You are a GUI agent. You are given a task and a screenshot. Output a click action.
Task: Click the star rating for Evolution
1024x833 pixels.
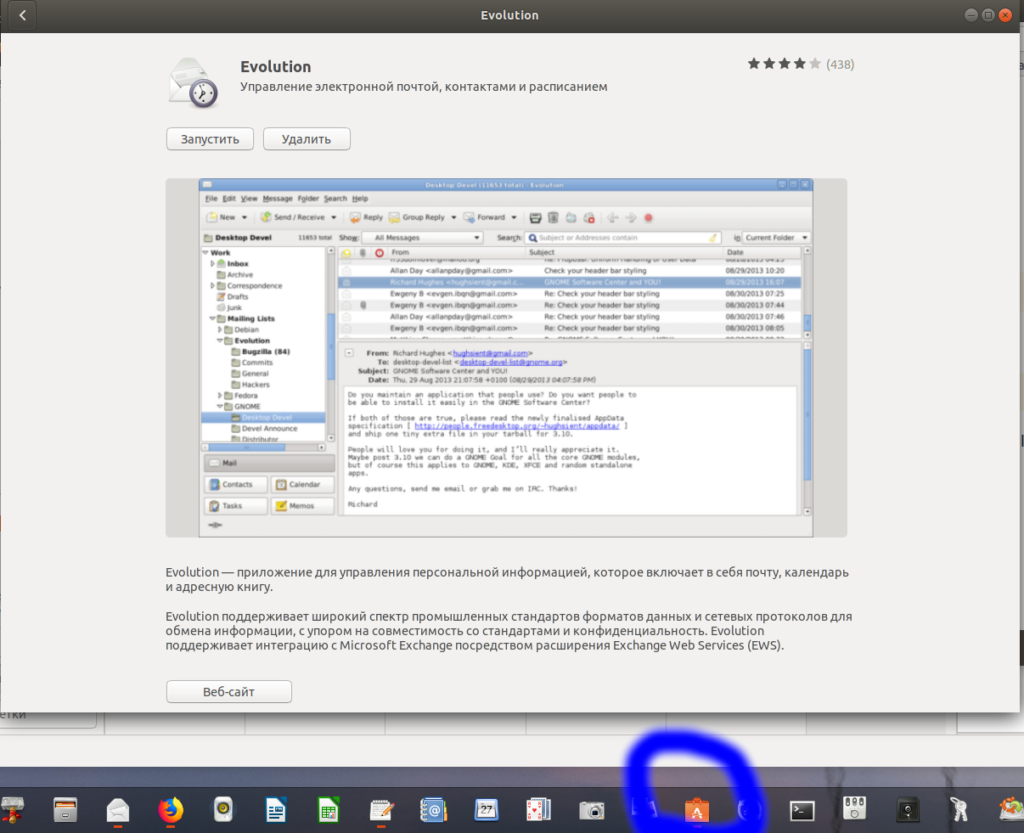784,64
